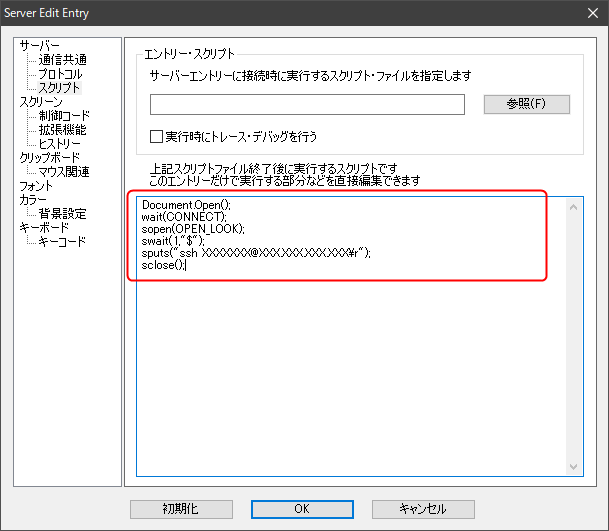Open フォント settings

pos(36,186)
